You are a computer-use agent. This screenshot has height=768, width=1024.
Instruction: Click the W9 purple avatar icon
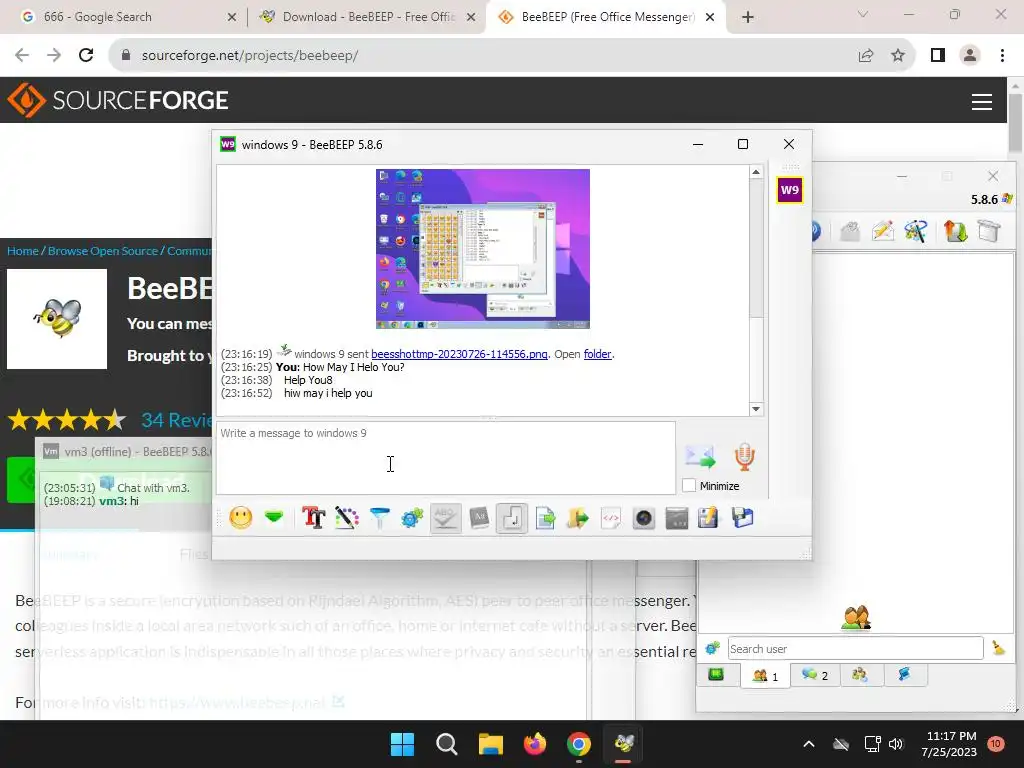pyautogui.click(x=790, y=190)
